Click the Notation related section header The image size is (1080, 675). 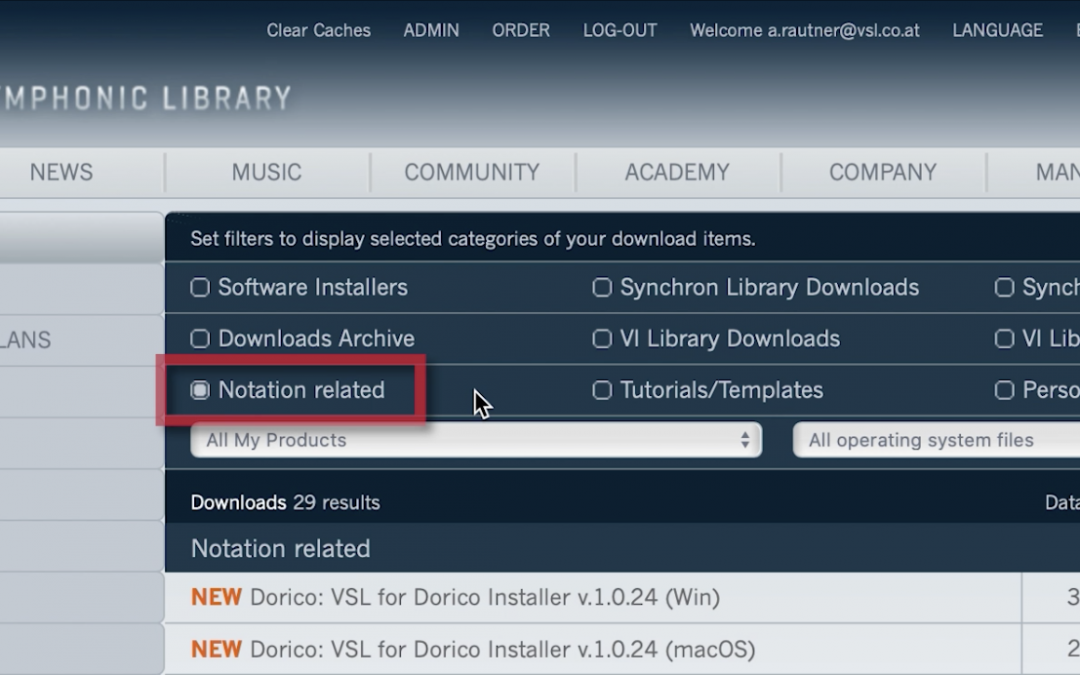(280, 548)
